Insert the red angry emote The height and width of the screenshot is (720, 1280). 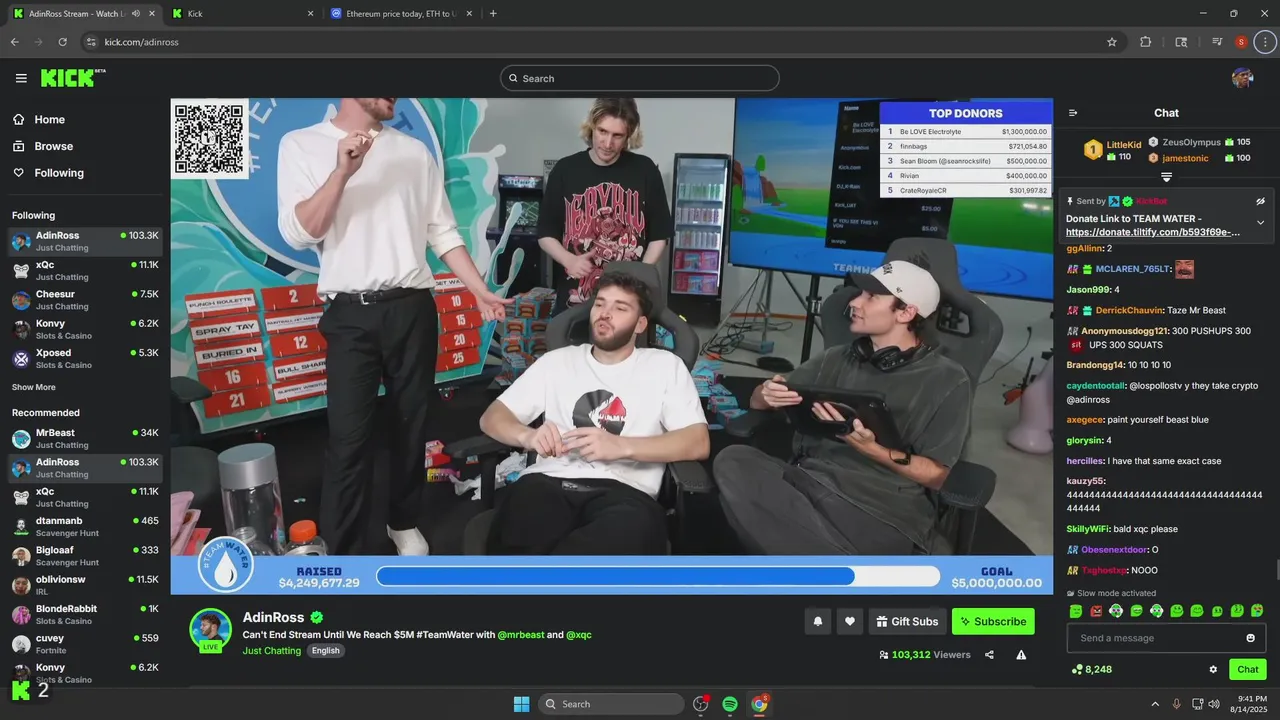(x=1096, y=610)
